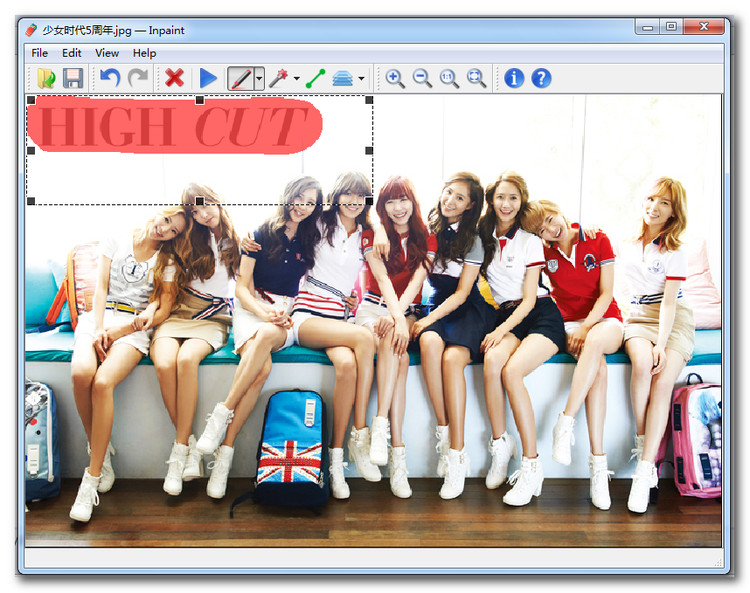Select the Magic Wand tool

278,78
